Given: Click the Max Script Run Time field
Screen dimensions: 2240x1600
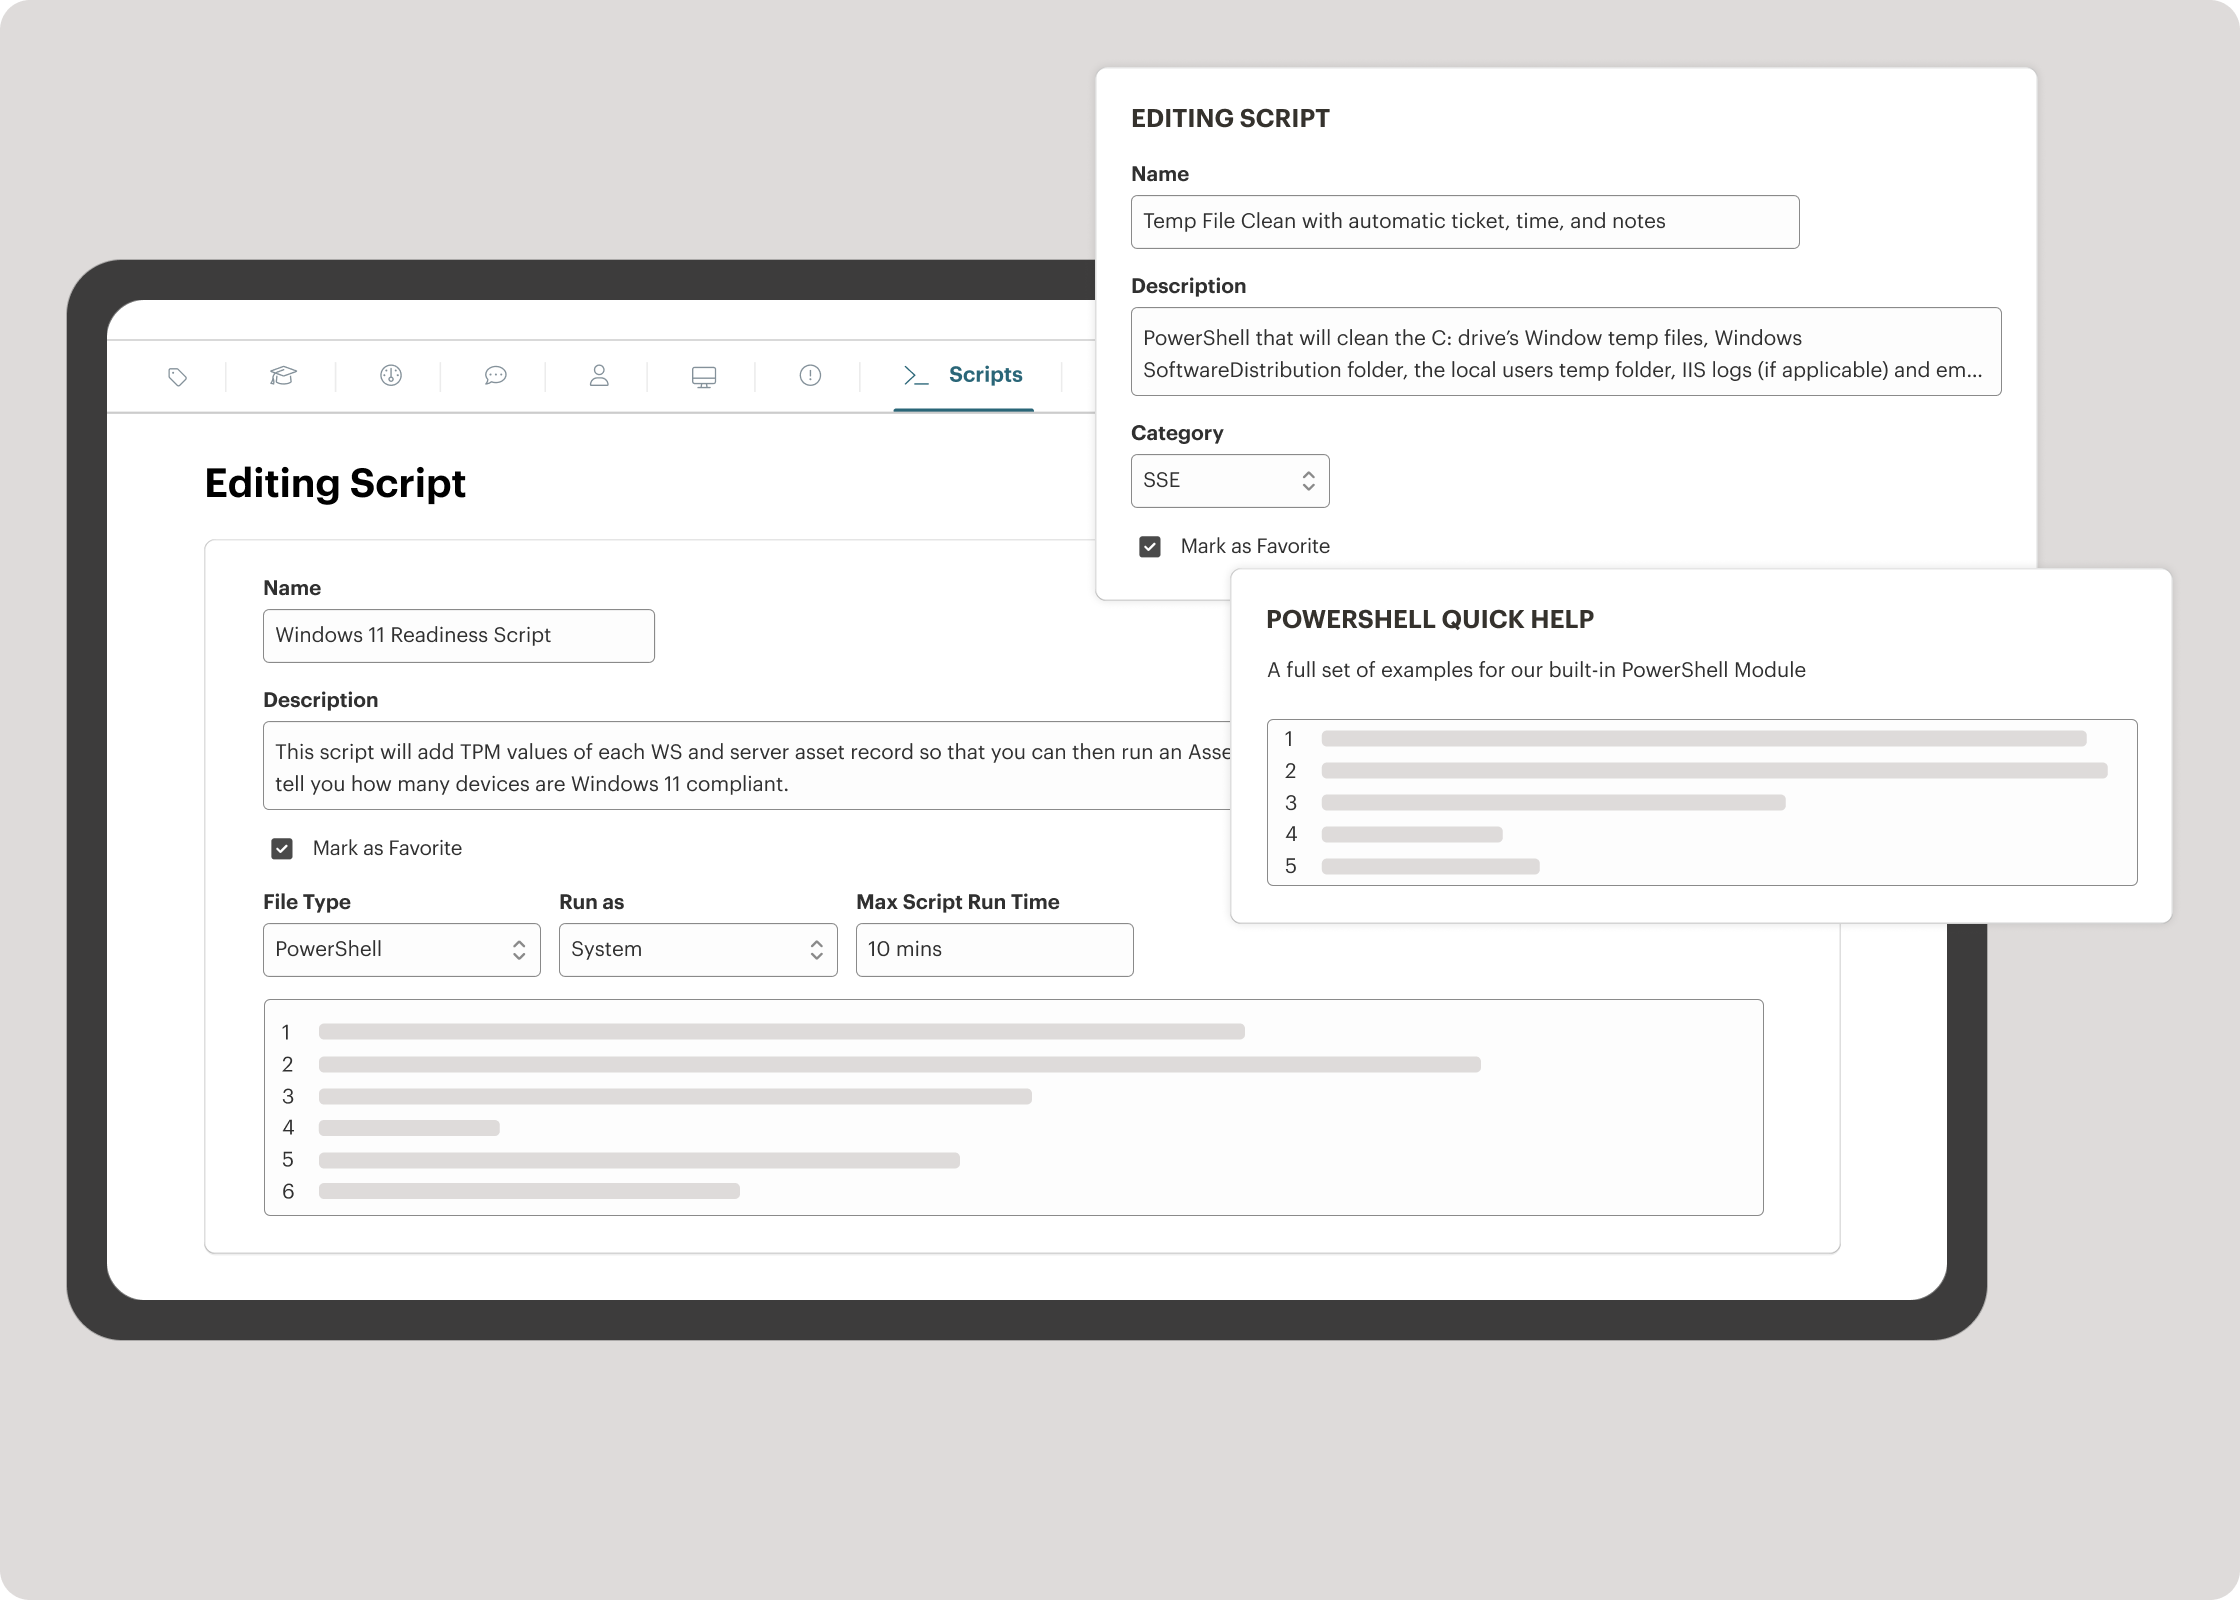Looking at the screenshot, I should tap(993, 949).
